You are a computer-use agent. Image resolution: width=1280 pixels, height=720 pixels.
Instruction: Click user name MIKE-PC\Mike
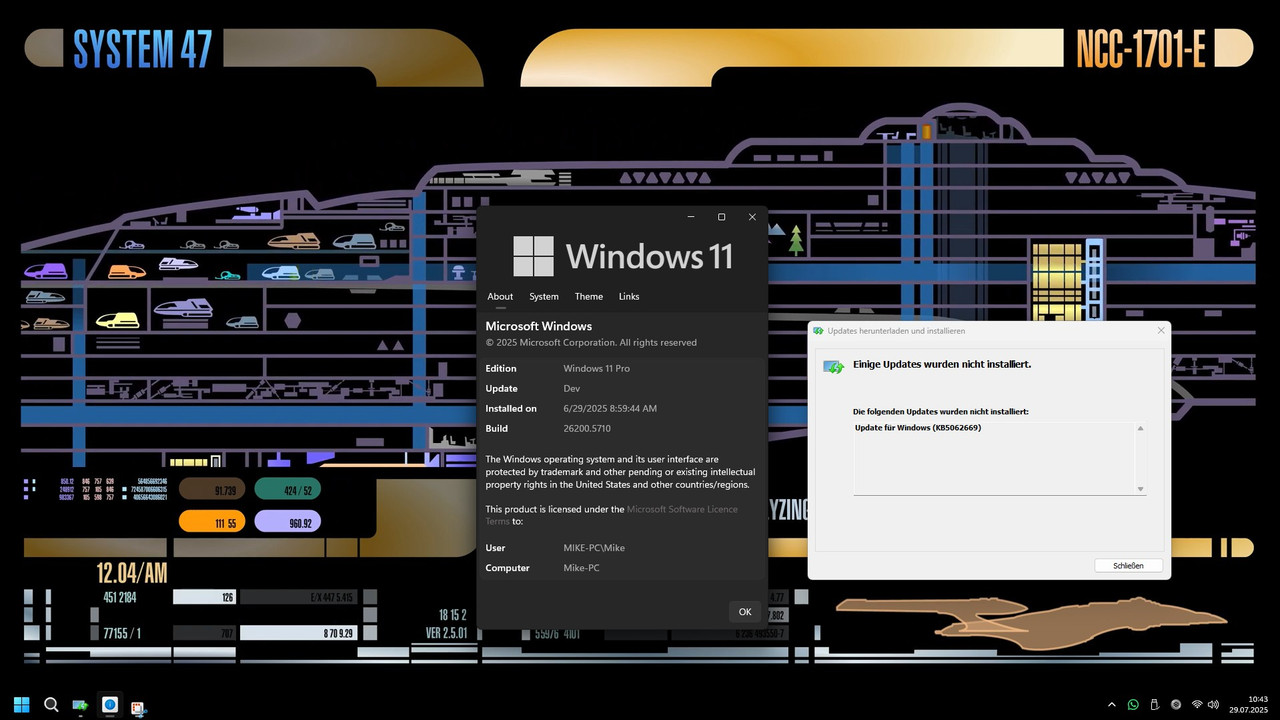coord(595,548)
